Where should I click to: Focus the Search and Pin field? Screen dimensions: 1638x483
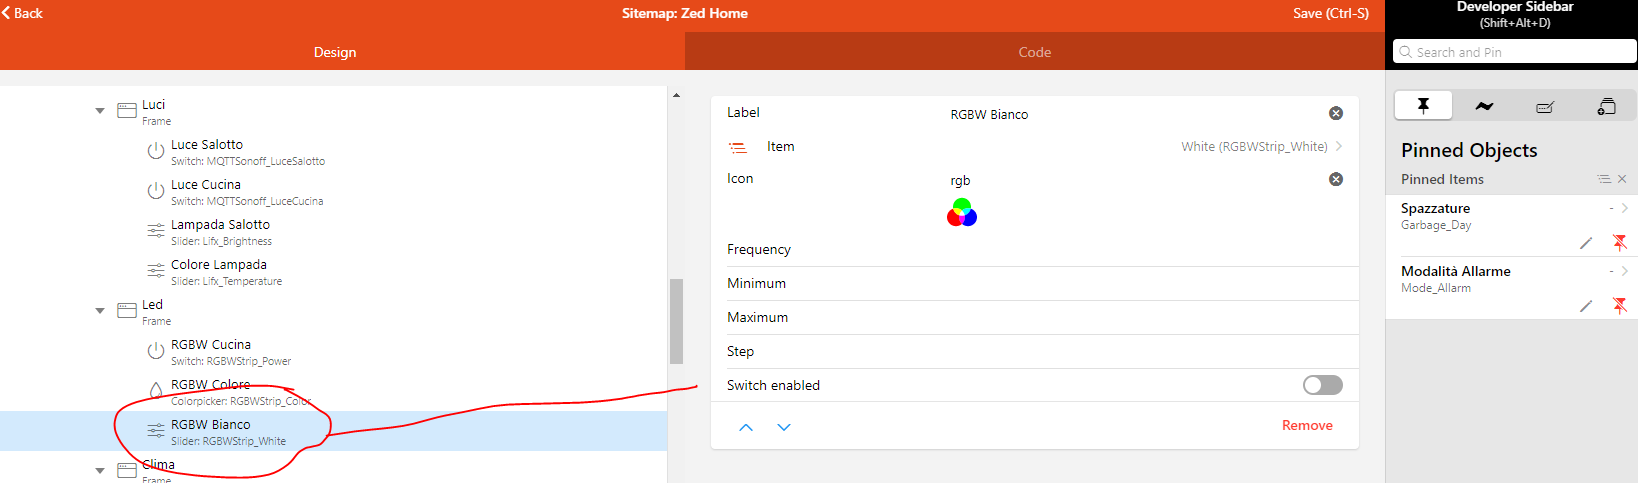pyautogui.click(x=1514, y=52)
